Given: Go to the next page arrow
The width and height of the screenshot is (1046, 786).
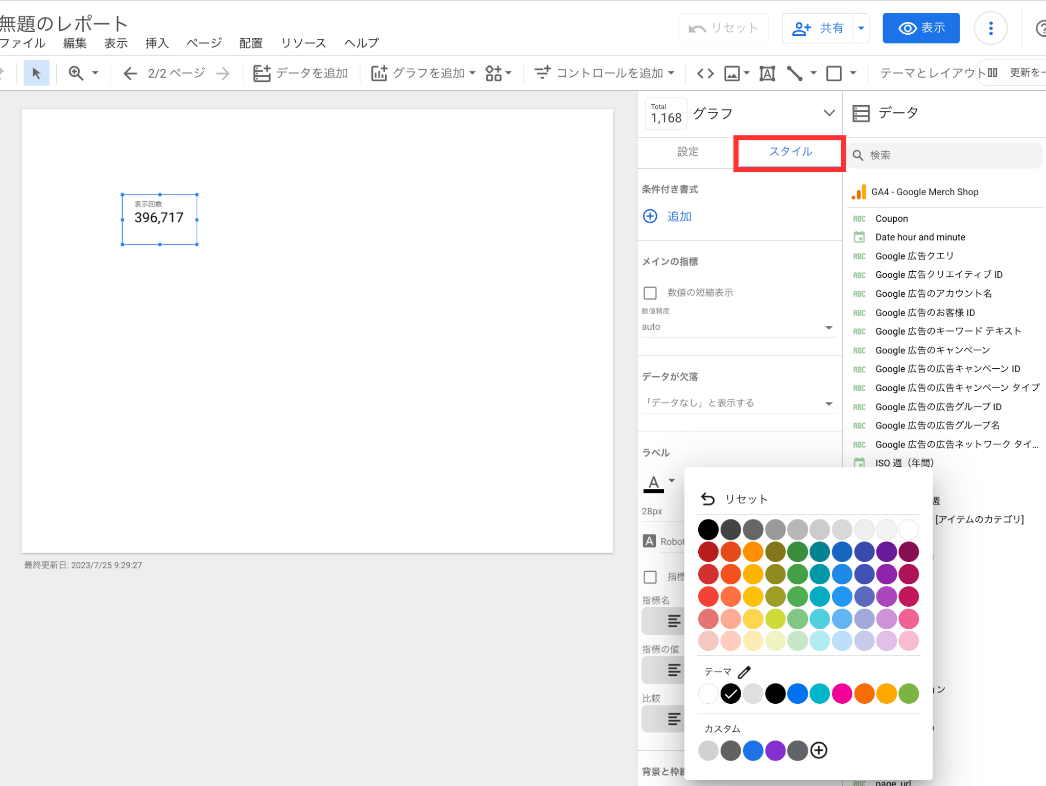Looking at the screenshot, I should 223,73.
